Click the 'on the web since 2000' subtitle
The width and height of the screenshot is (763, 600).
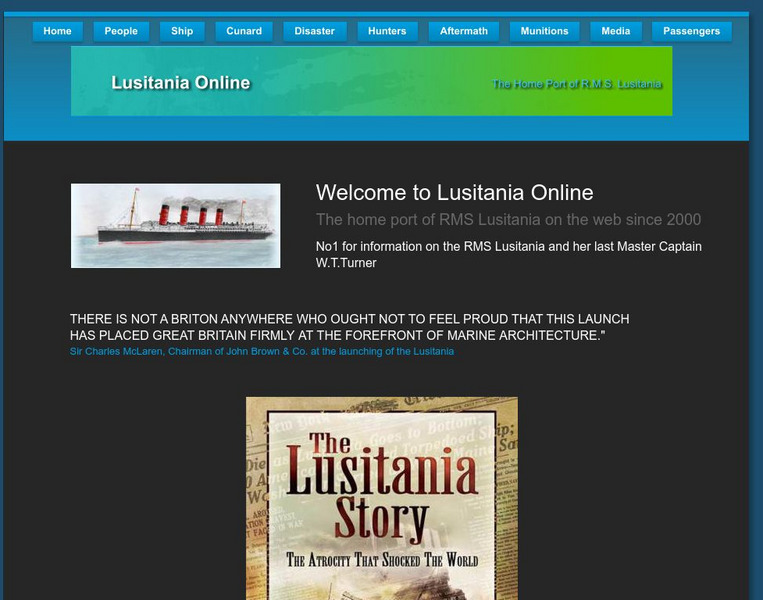click(509, 219)
